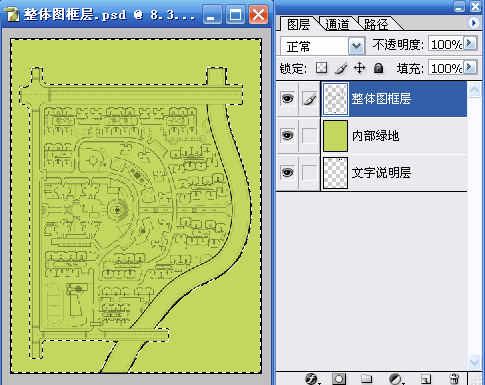Screen dimensions: 485x385
Task: Click the lock image pixels brush icon
Action: point(341,68)
